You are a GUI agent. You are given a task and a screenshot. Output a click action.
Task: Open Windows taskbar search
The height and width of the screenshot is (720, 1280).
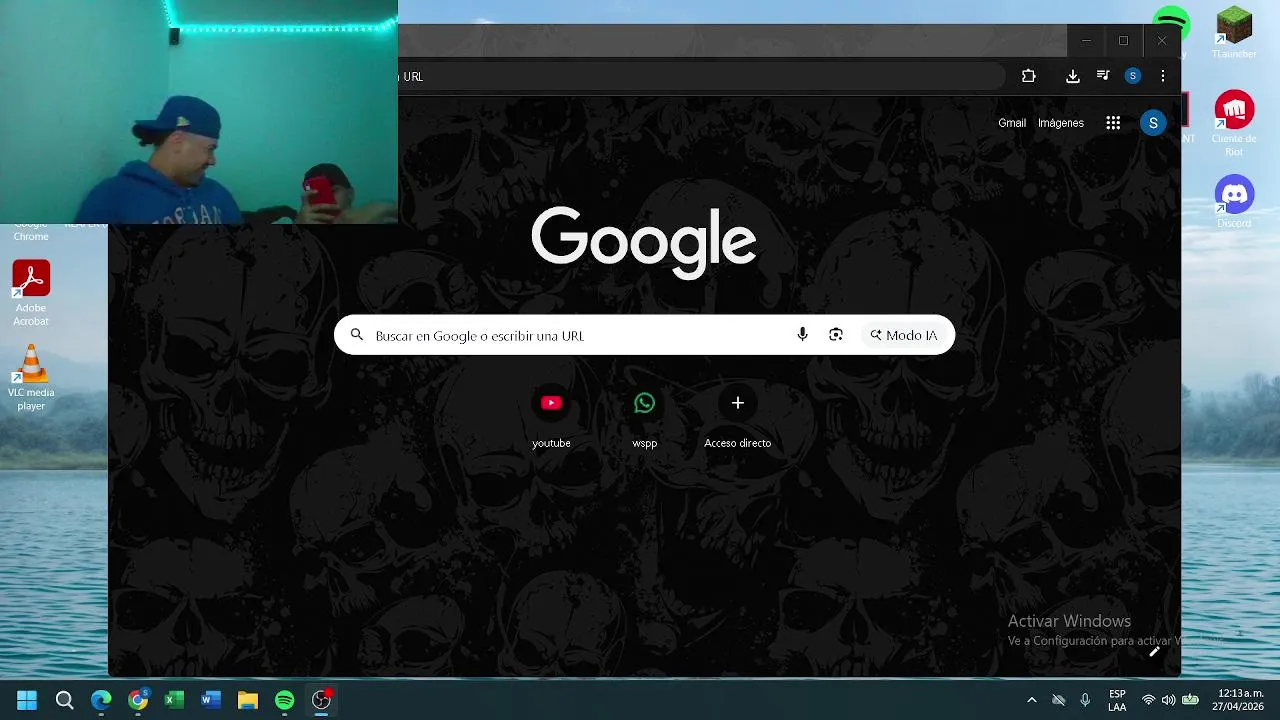pyautogui.click(x=64, y=700)
